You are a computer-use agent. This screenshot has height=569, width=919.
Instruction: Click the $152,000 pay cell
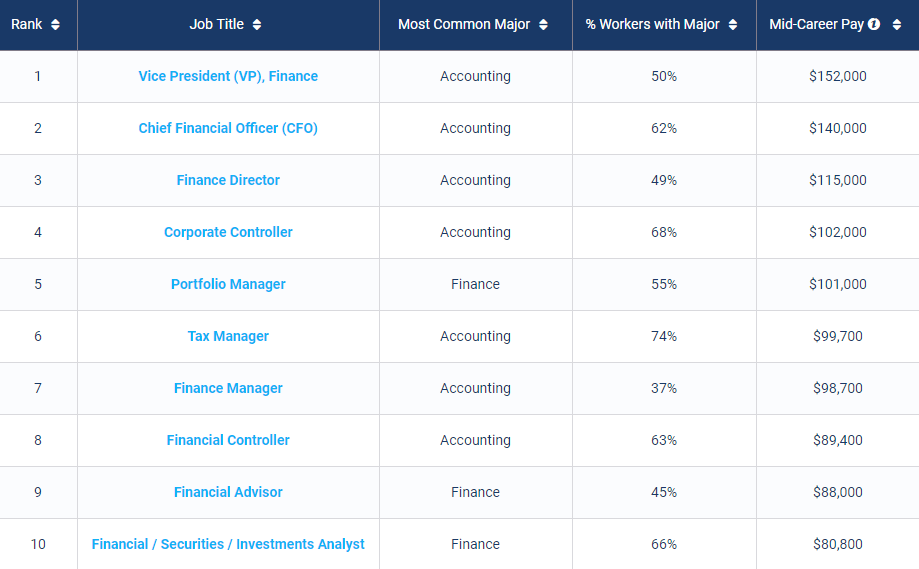tap(838, 76)
